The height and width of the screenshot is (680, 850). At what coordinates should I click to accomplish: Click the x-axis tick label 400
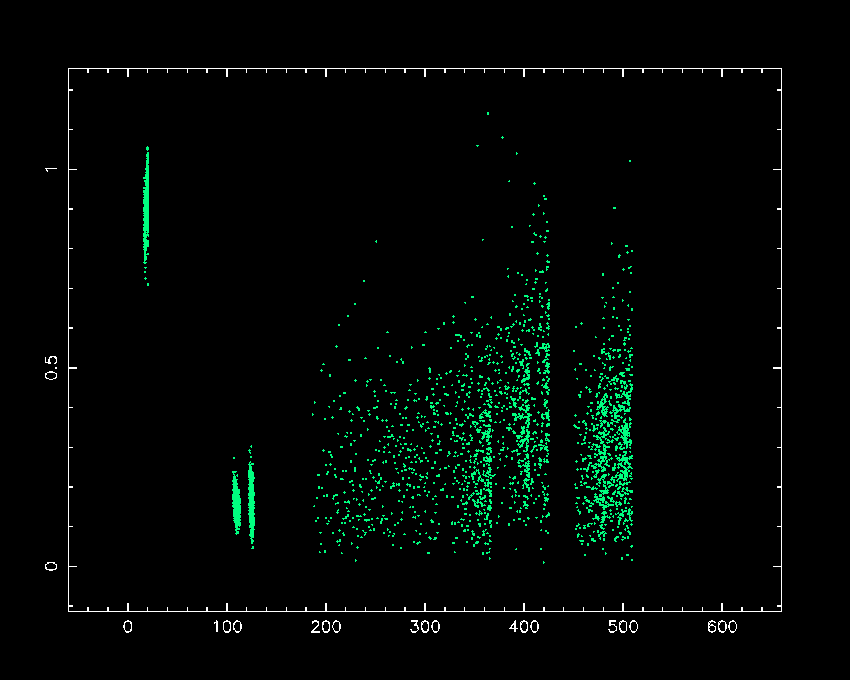click(524, 627)
